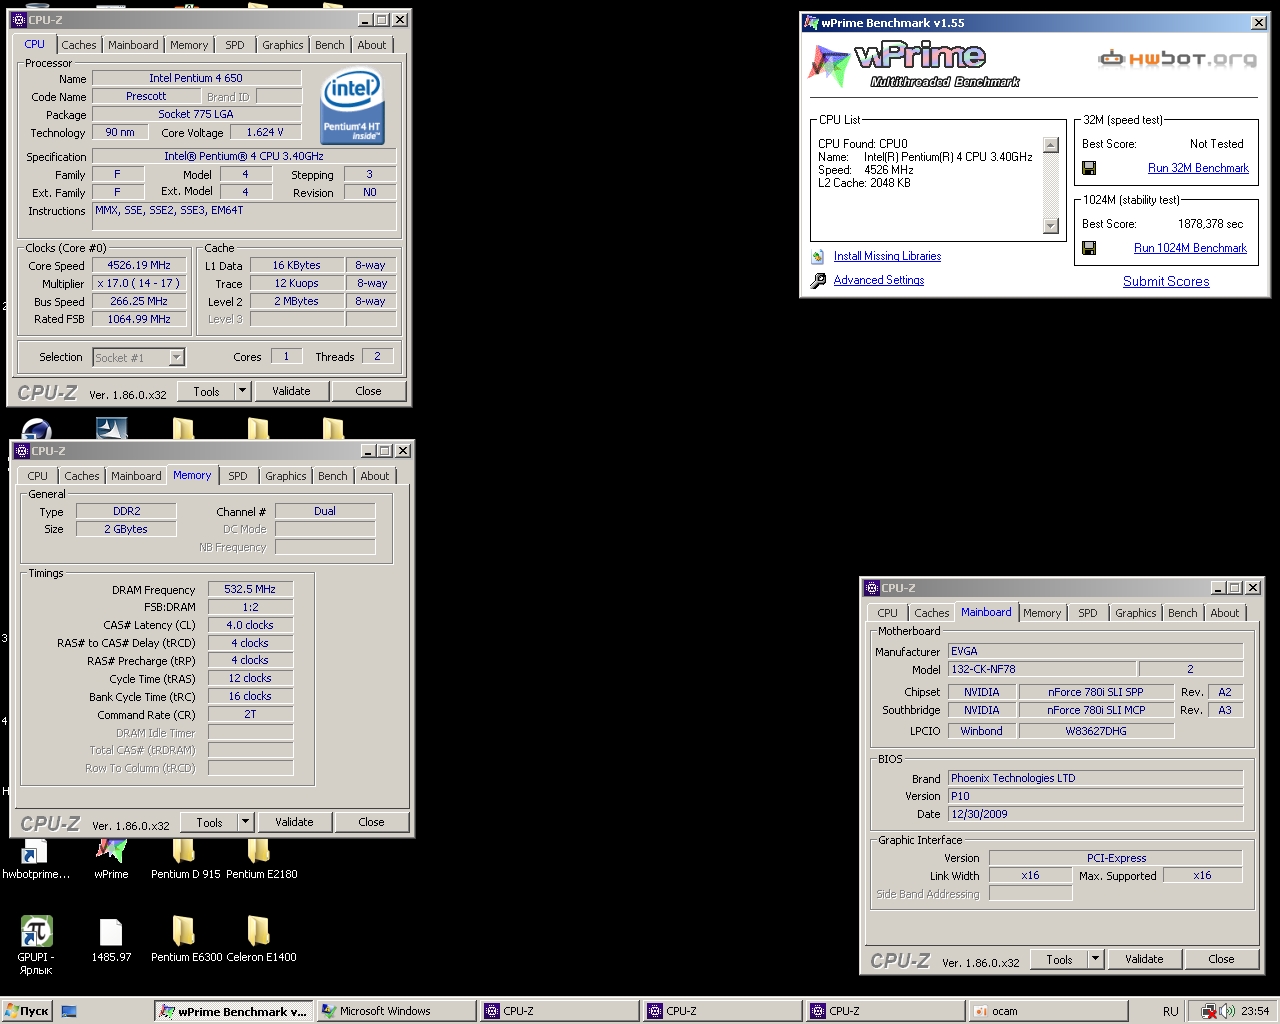Click the Run 1024M Benchmark link

click(1190, 248)
